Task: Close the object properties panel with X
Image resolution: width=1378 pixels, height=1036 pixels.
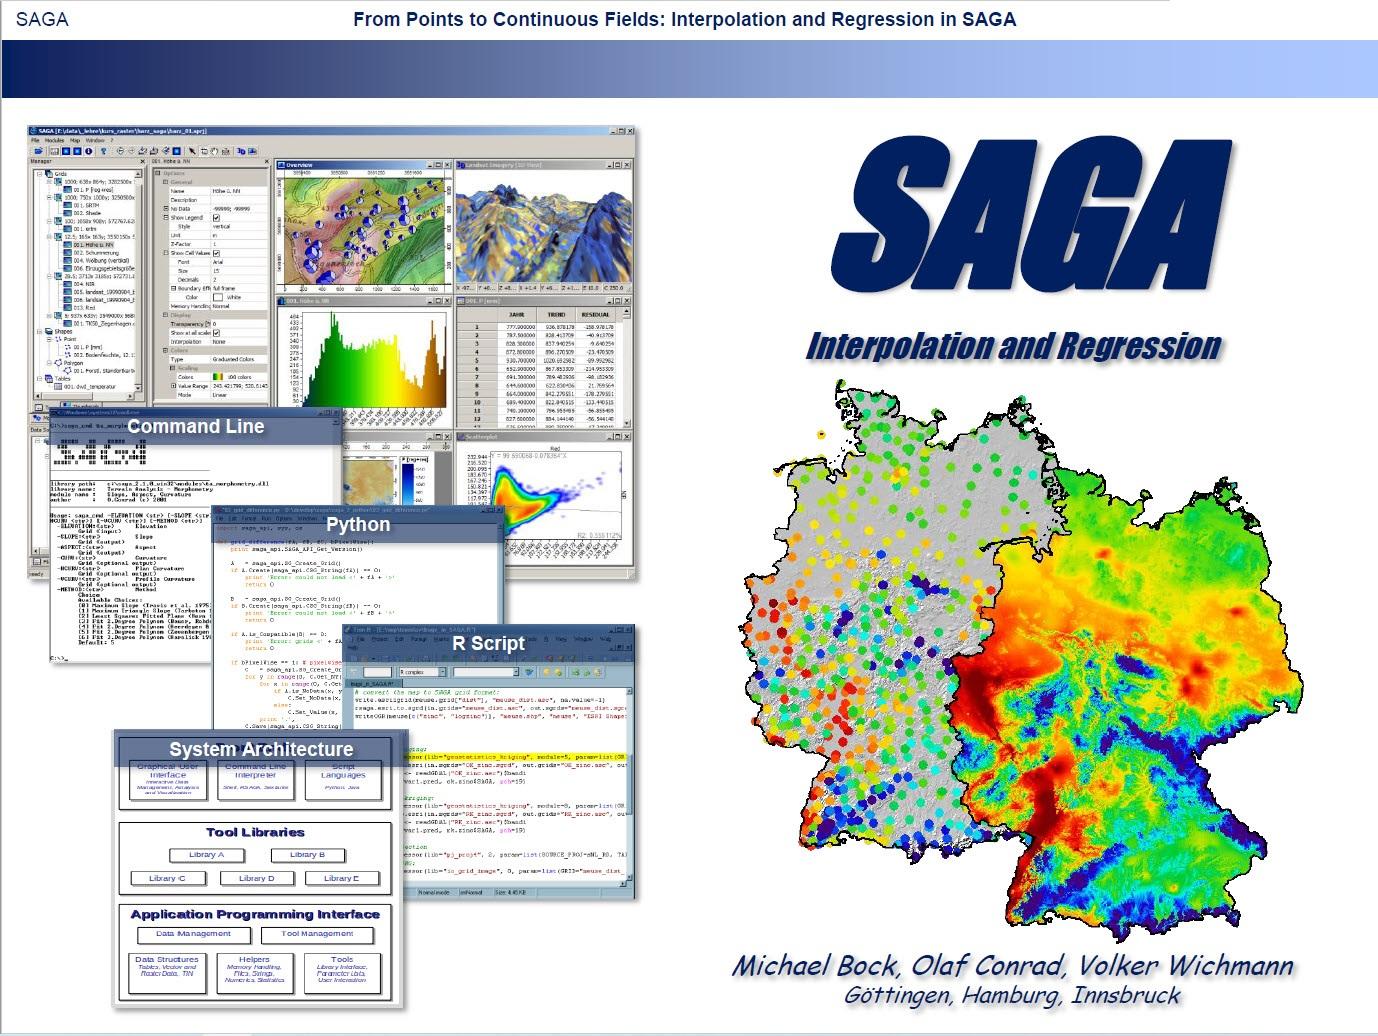Action: 267,161
